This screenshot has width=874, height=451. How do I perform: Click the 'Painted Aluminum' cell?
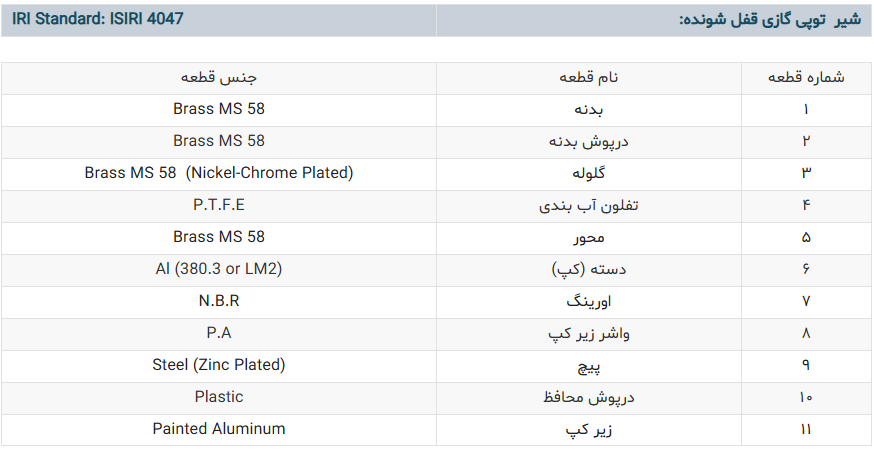pos(219,429)
